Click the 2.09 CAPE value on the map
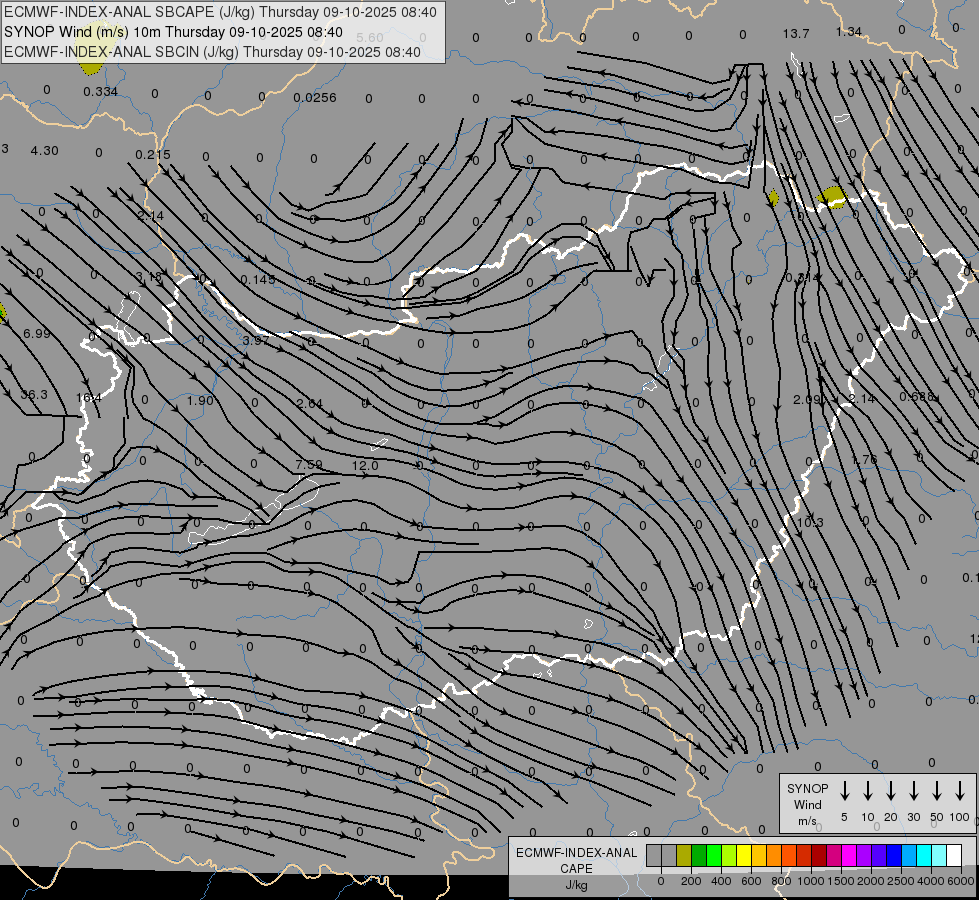 pyautogui.click(x=807, y=399)
